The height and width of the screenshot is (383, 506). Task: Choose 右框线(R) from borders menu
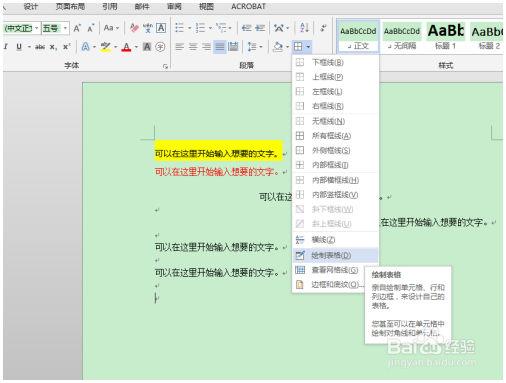[x=335, y=106]
